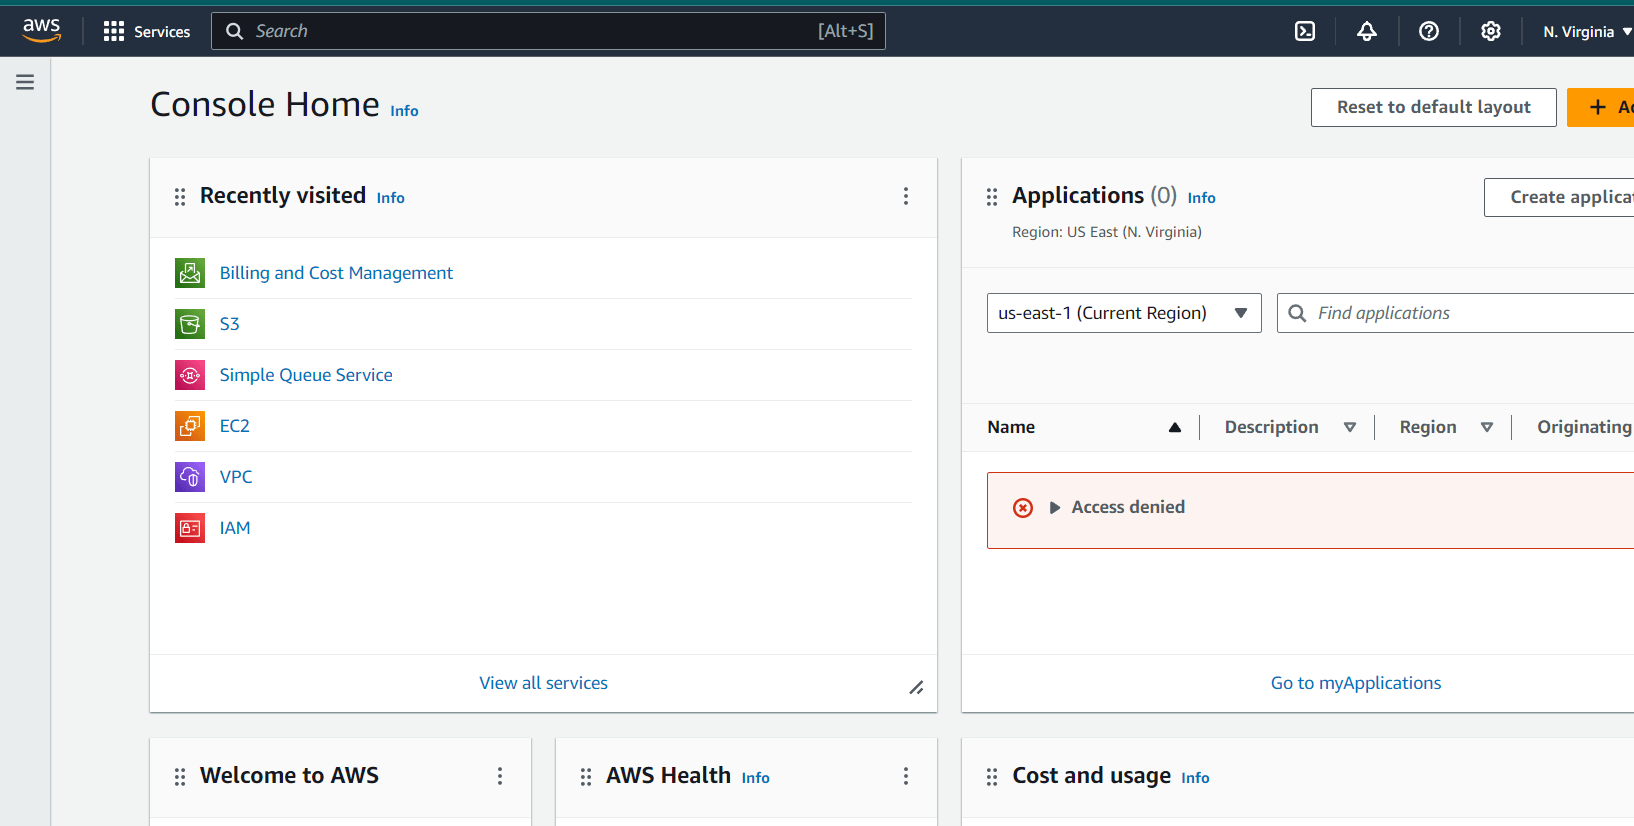Click the Billing and Cost Management icon
1634x826 pixels.
coord(190,273)
